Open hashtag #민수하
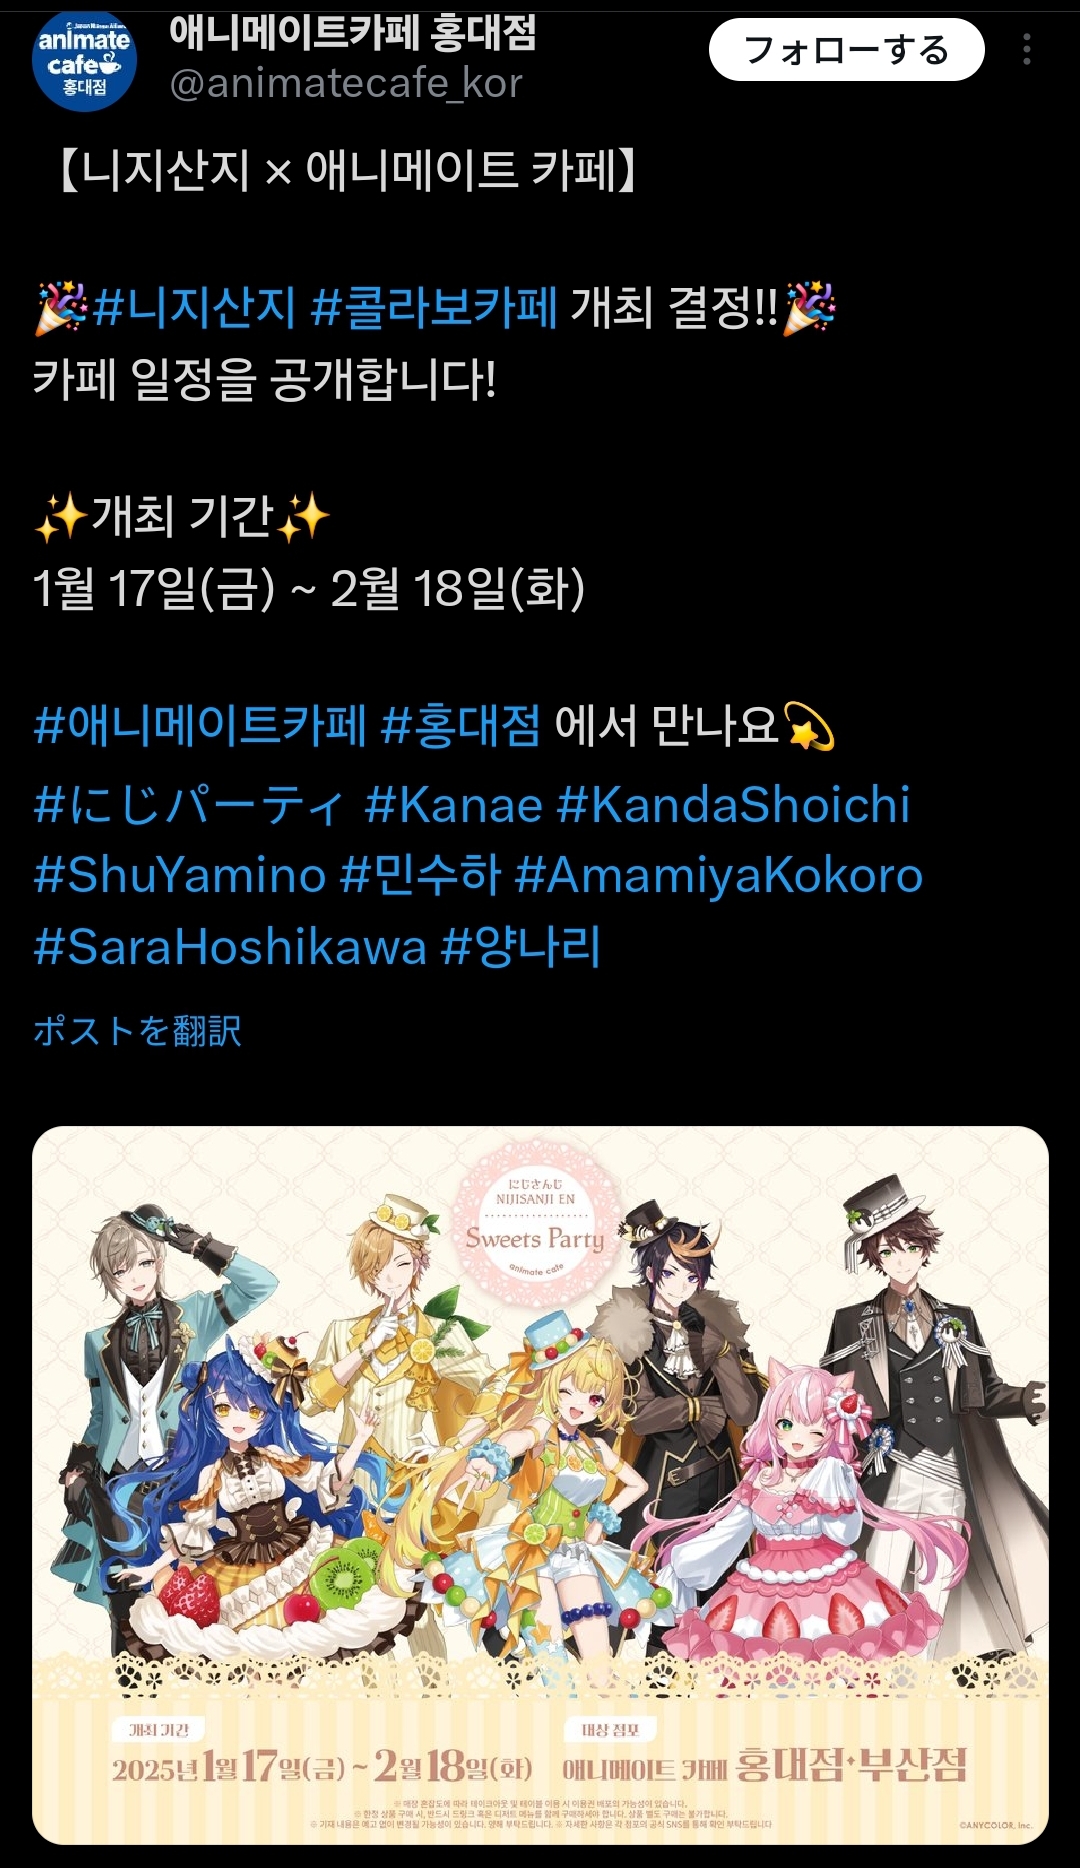The height and width of the screenshot is (1868, 1080). 420,875
